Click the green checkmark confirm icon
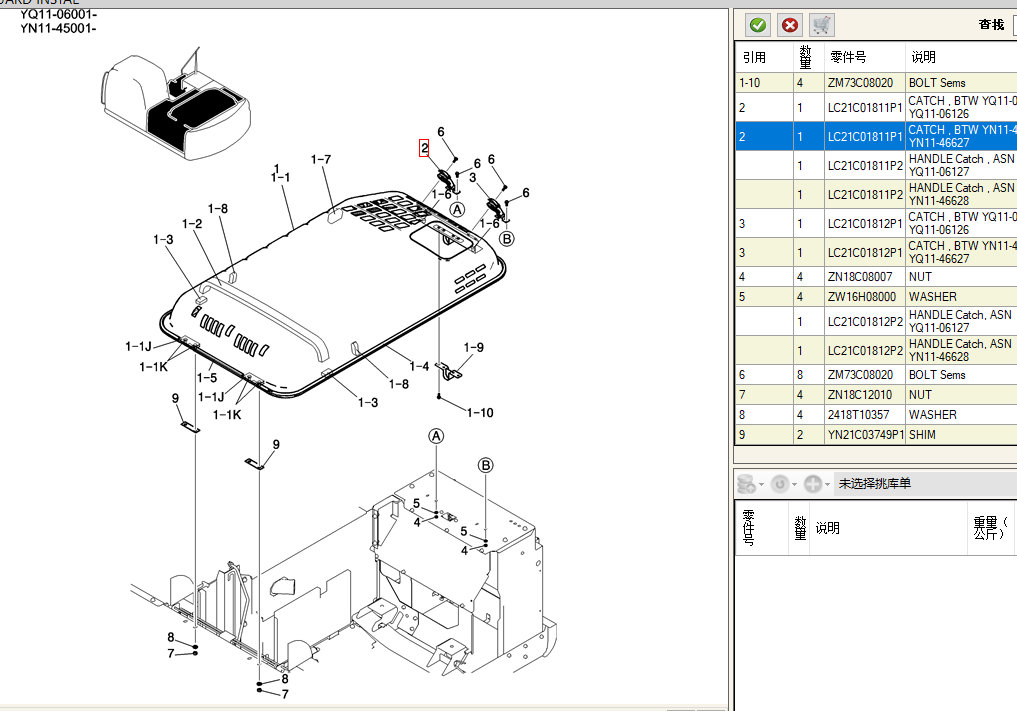Image resolution: width=1017 pixels, height=711 pixels. click(757, 25)
